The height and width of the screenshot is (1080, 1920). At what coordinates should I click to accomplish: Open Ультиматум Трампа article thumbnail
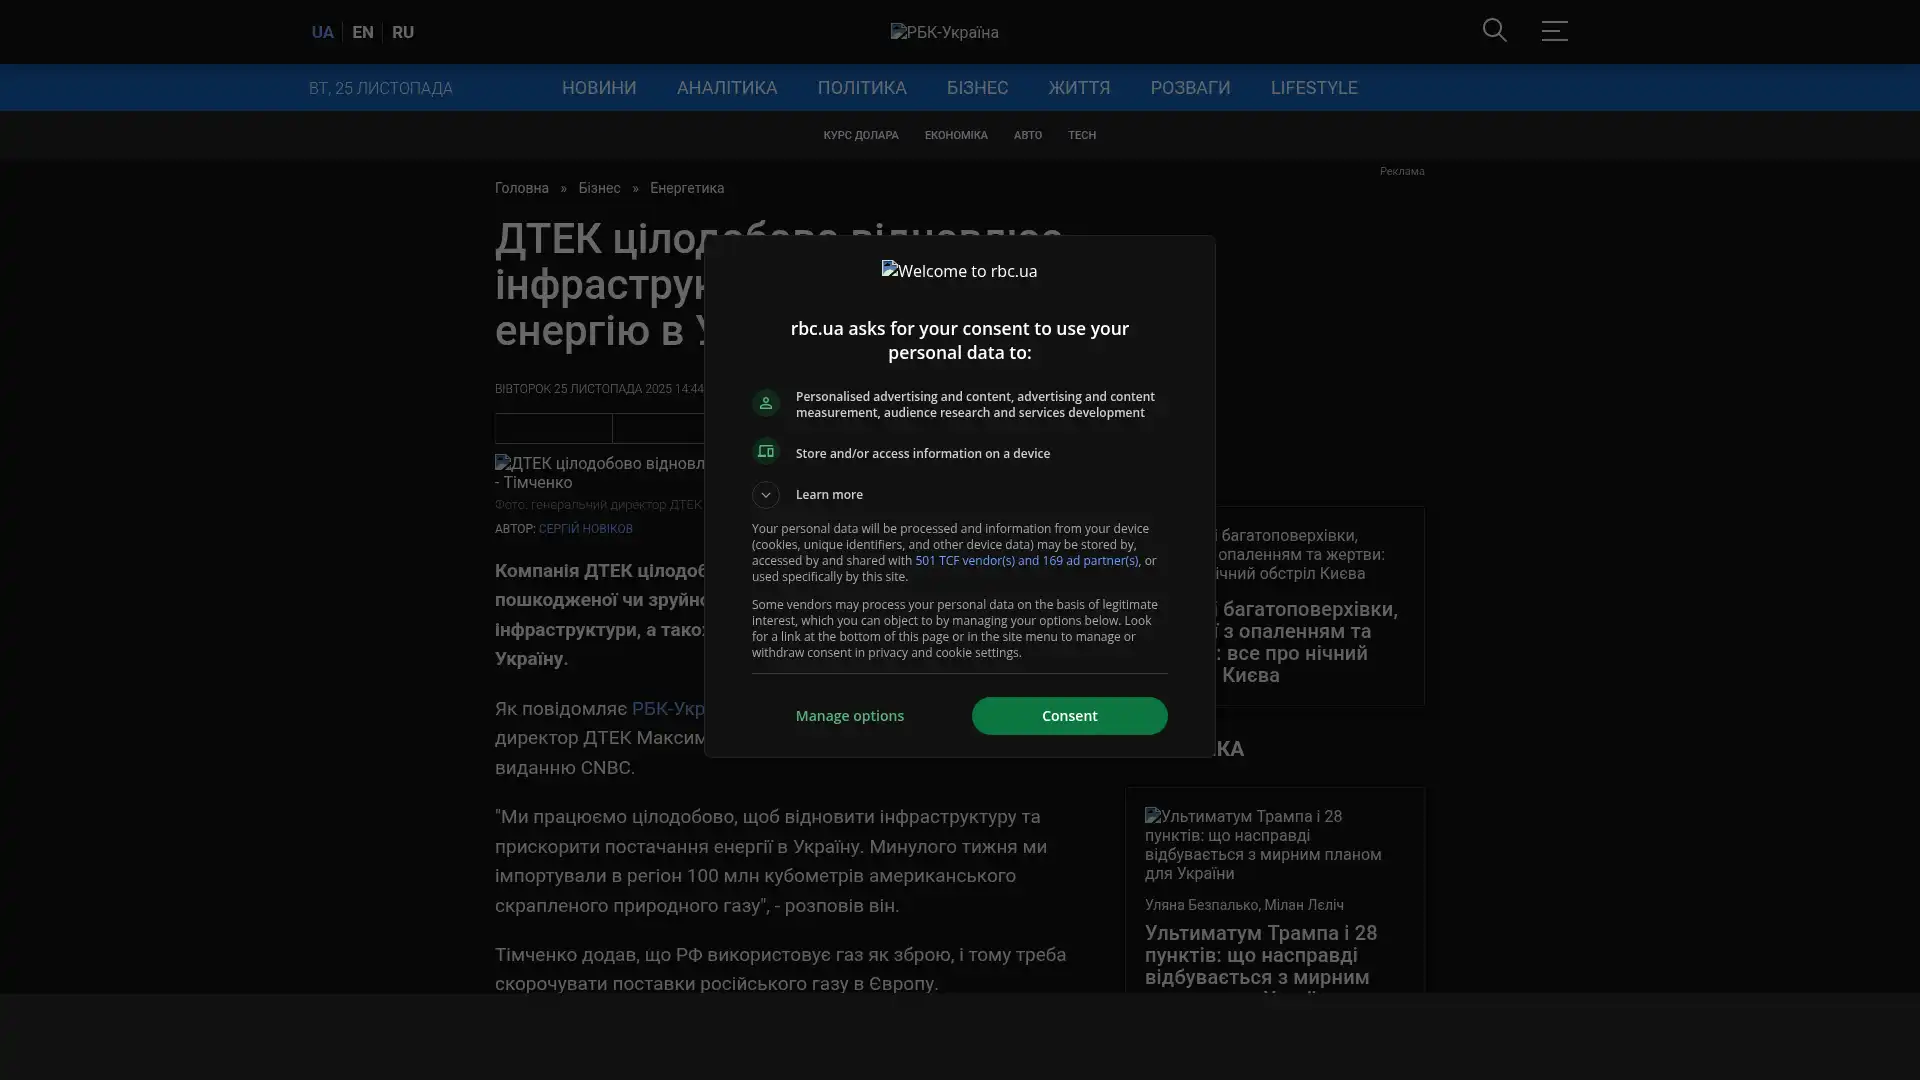click(1263, 844)
